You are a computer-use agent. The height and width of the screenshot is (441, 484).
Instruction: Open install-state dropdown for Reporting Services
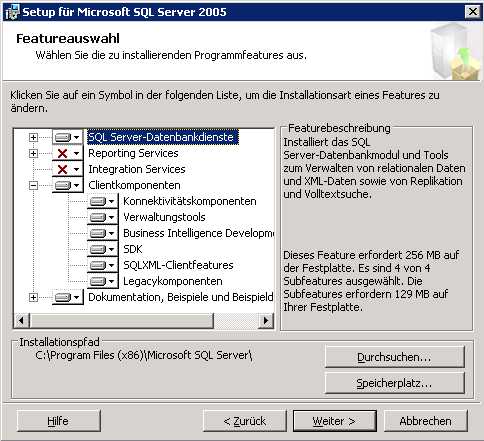(x=67, y=153)
